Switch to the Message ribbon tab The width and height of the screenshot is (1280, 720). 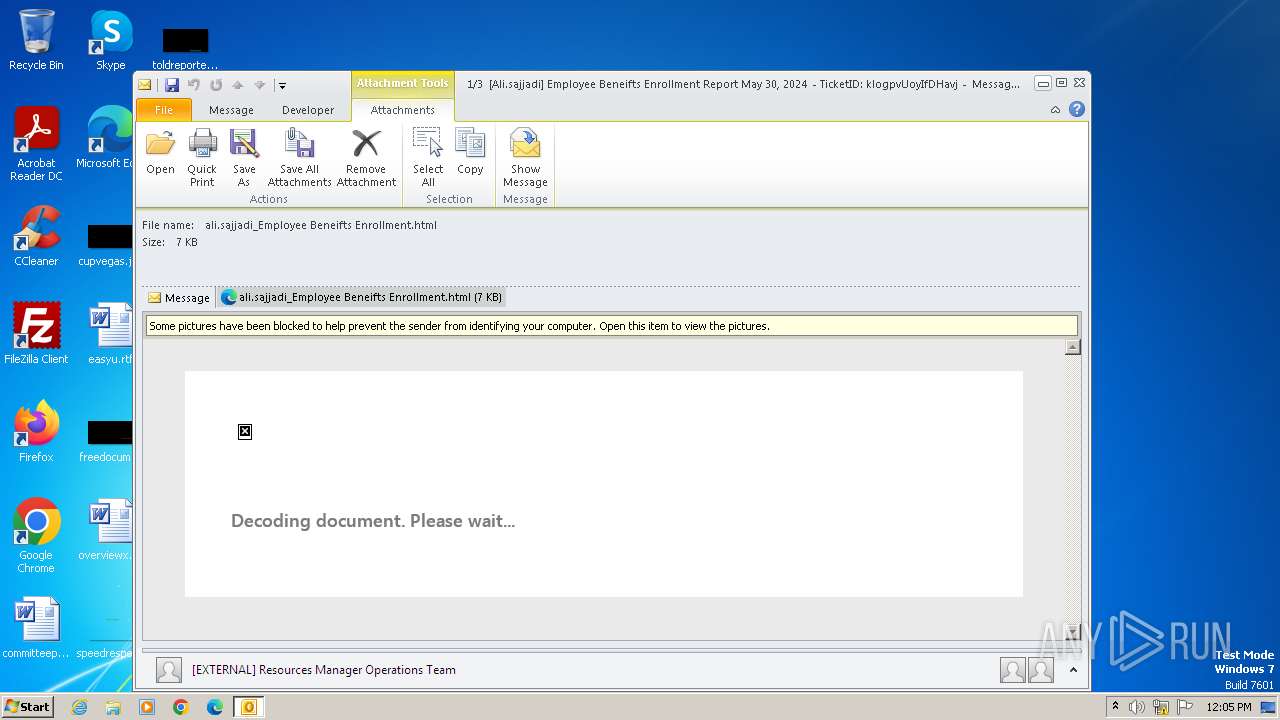(231, 110)
